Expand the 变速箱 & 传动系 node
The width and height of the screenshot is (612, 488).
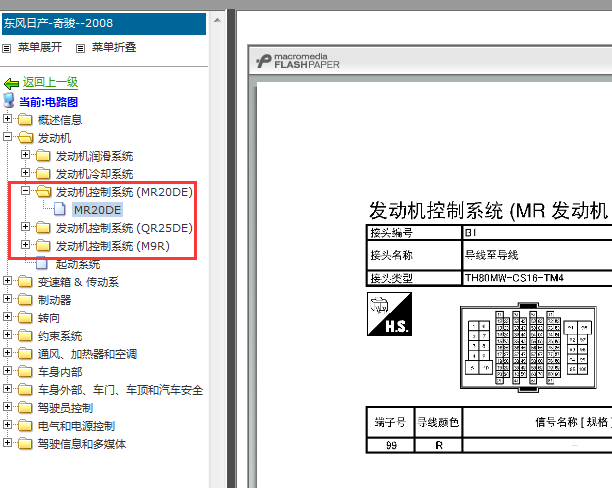pyautogui.click(x=7, y=280)
